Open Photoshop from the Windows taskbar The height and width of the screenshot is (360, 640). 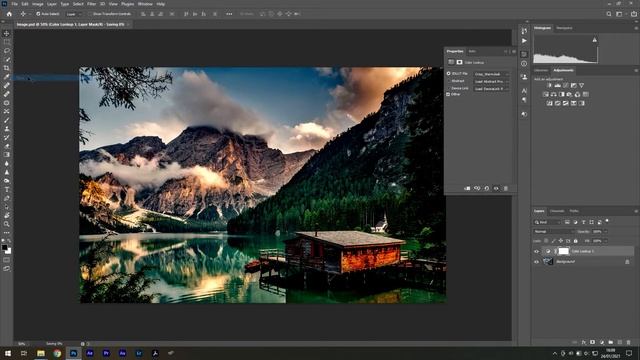(x=73, y=353)
